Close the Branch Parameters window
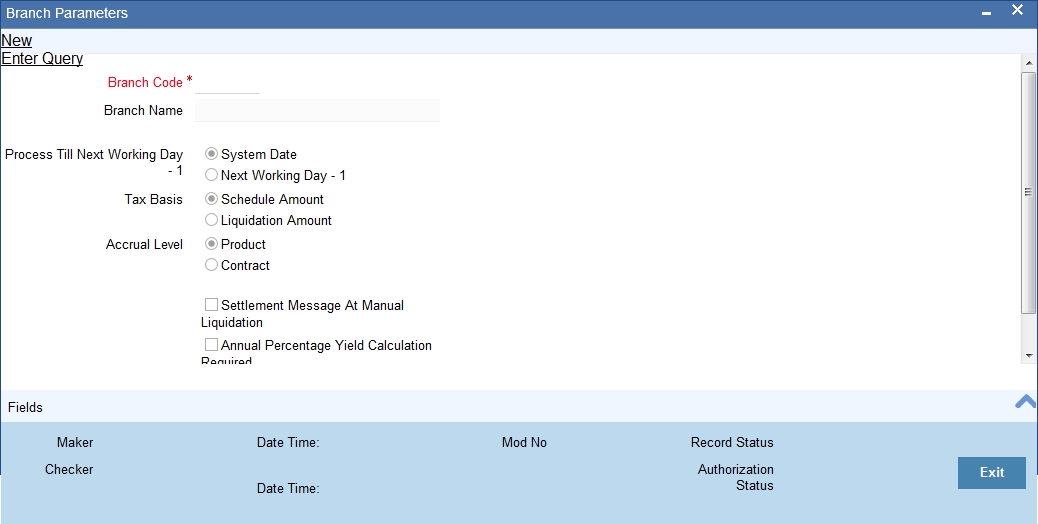The height and width of the screenshot is (524, 1038). [1017, 10]
